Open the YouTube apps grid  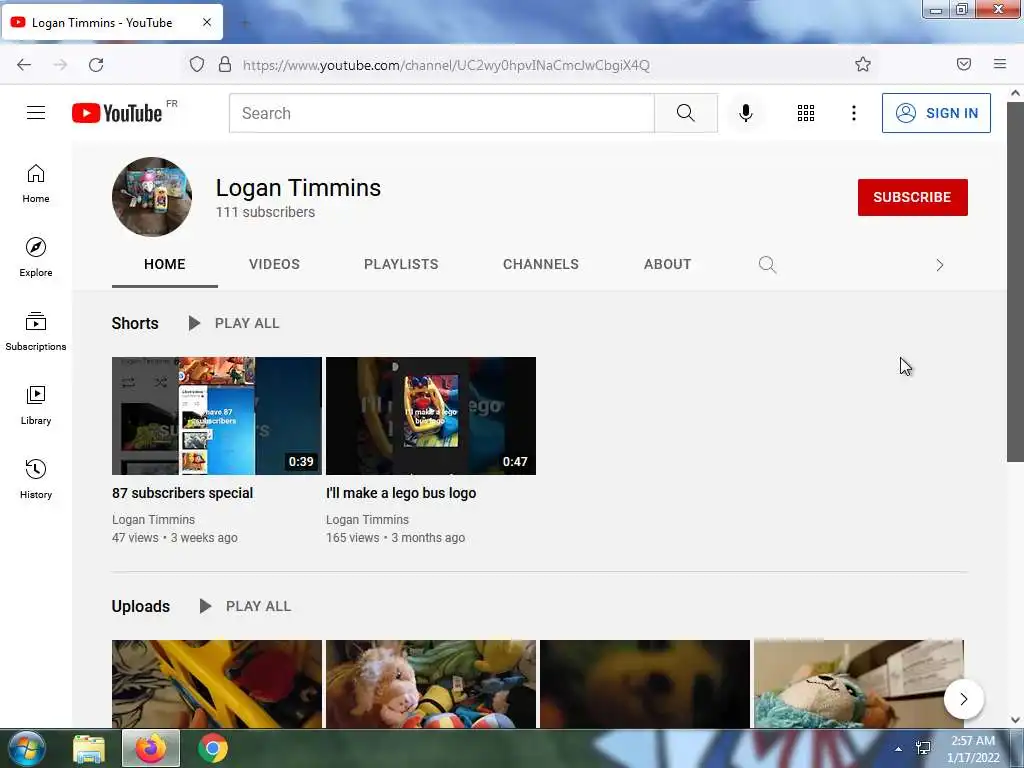point(806,113)
